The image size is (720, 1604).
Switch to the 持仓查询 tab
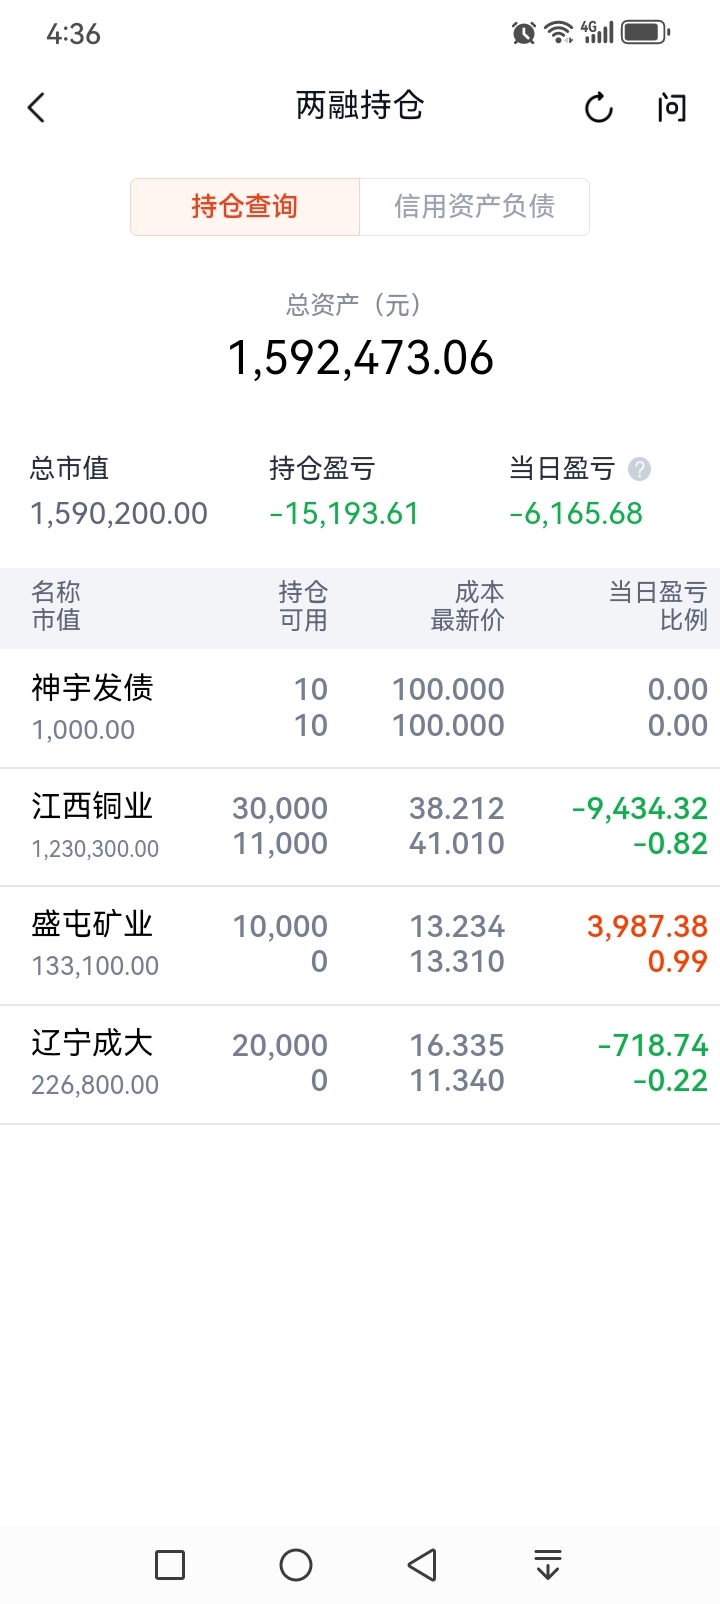(x=245, y=207)
